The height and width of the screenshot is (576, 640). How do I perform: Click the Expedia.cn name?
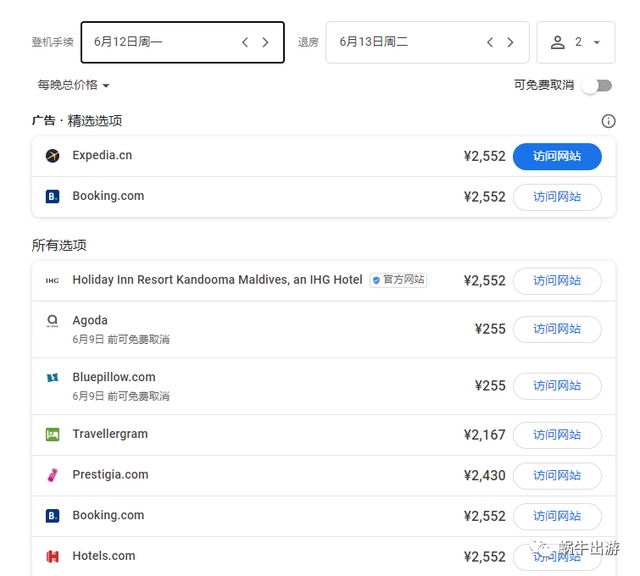point(102,155)
